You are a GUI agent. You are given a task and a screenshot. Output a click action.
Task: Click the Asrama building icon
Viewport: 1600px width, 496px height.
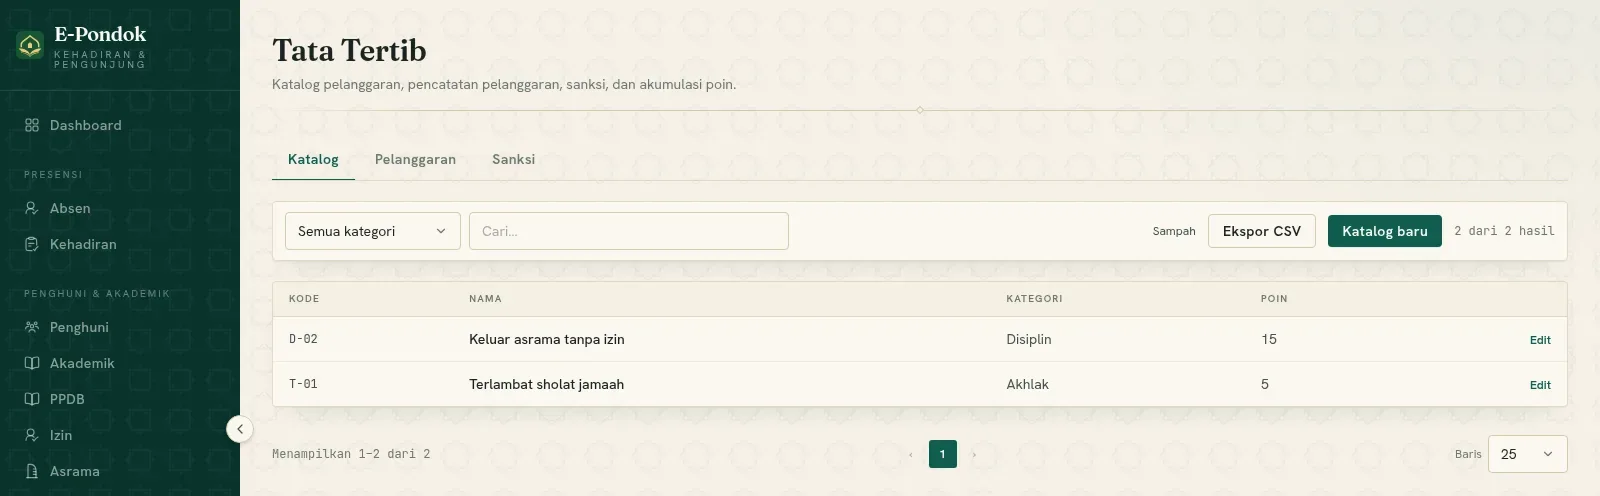[x=32, y=471]
